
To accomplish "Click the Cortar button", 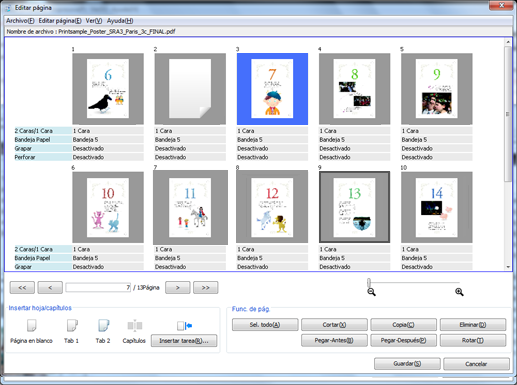I will 334,324.
